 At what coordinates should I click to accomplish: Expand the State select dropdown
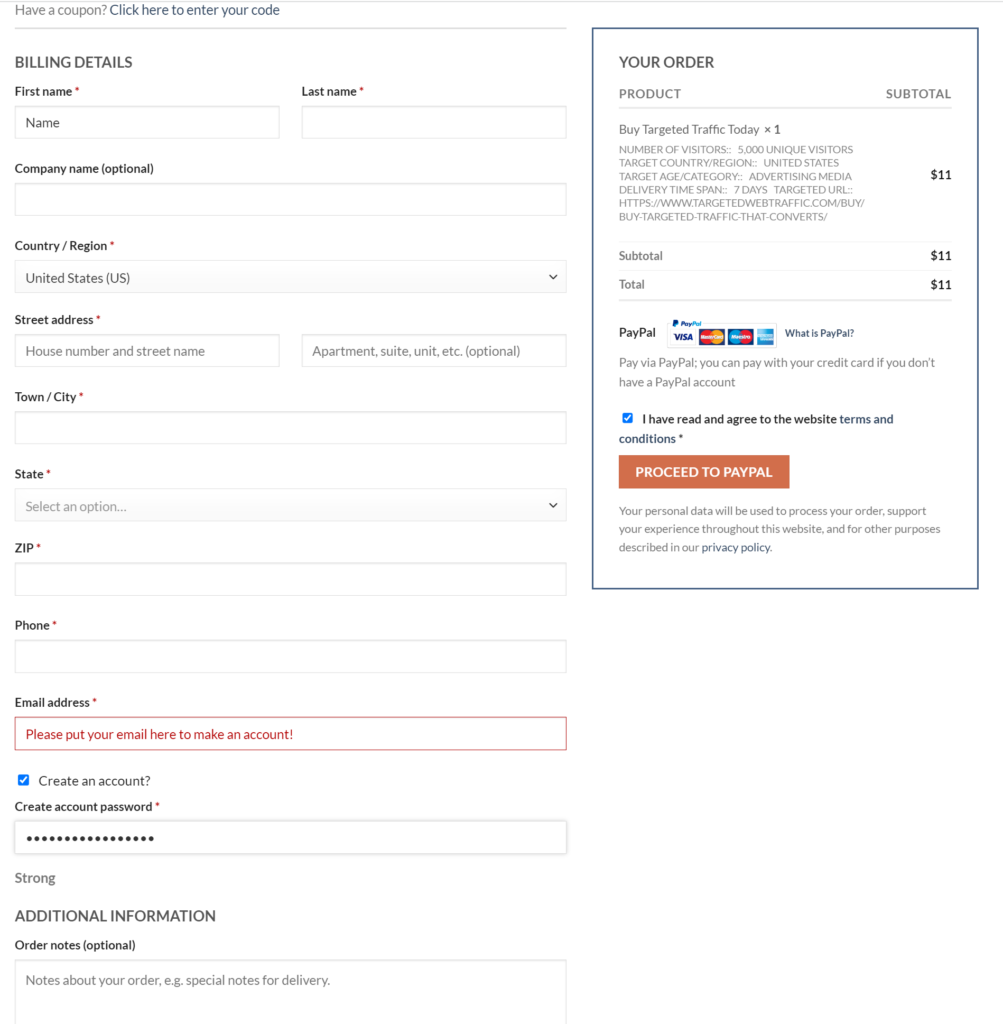[291, 505]
